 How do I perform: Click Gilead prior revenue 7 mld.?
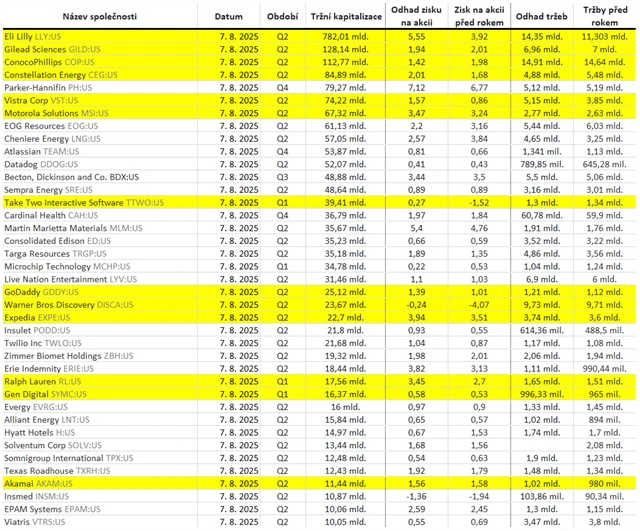pyautogui.click(x=605, y=49)
